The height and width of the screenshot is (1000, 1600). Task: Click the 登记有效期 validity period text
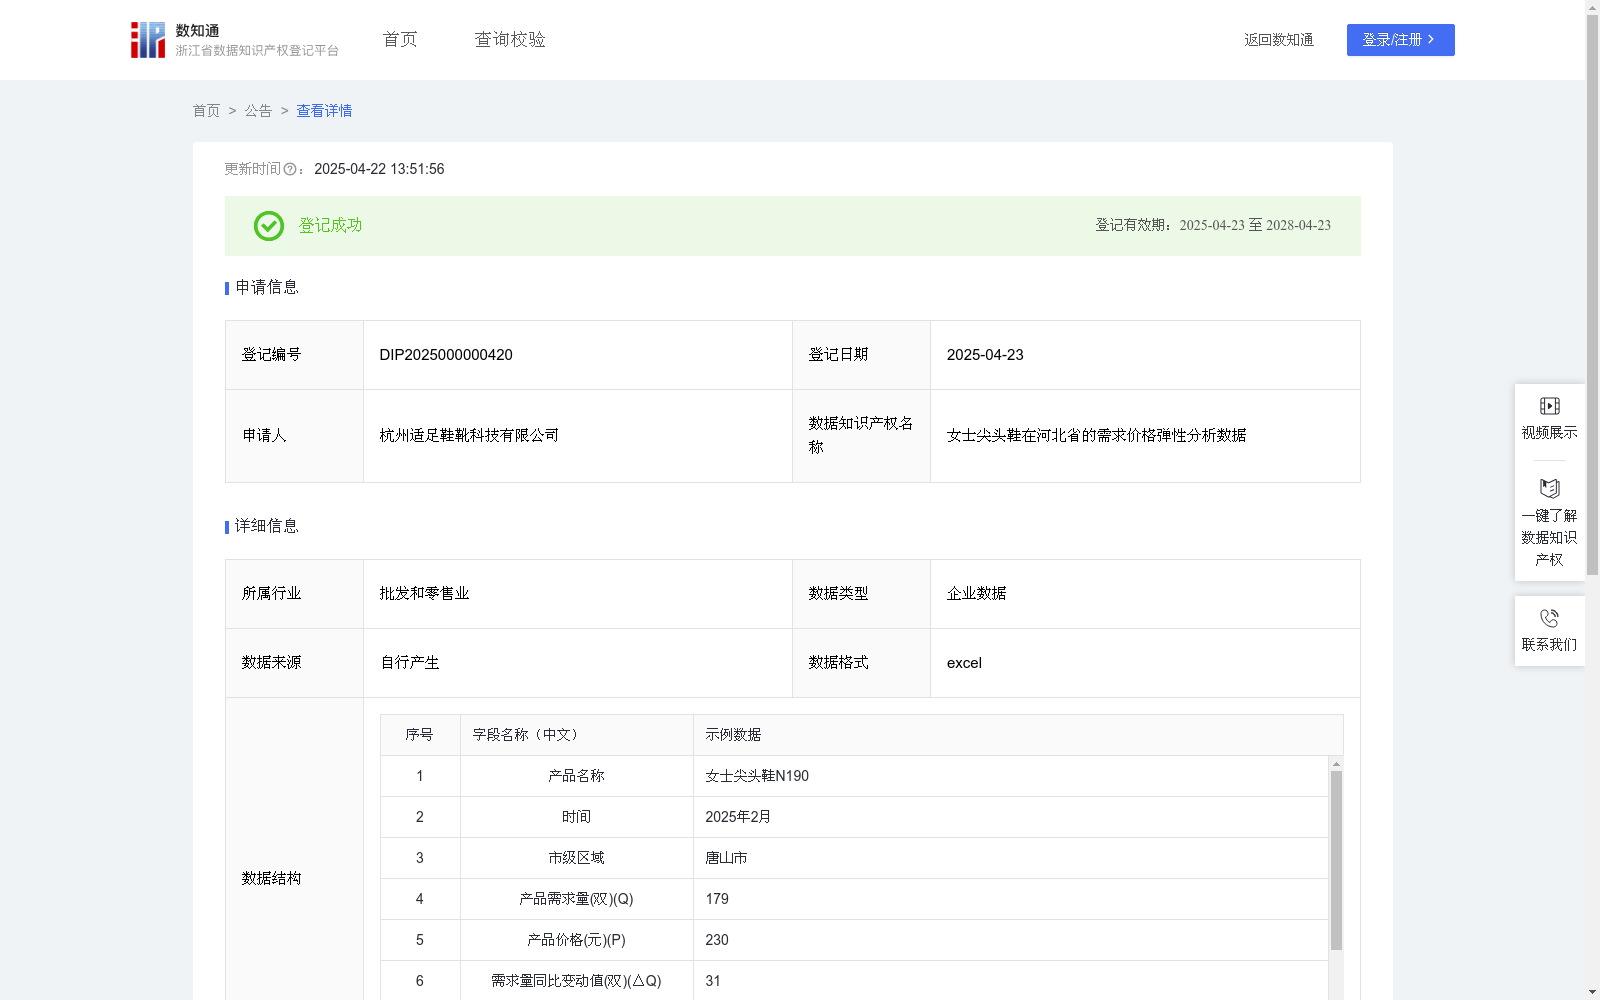coord(1213,226)
